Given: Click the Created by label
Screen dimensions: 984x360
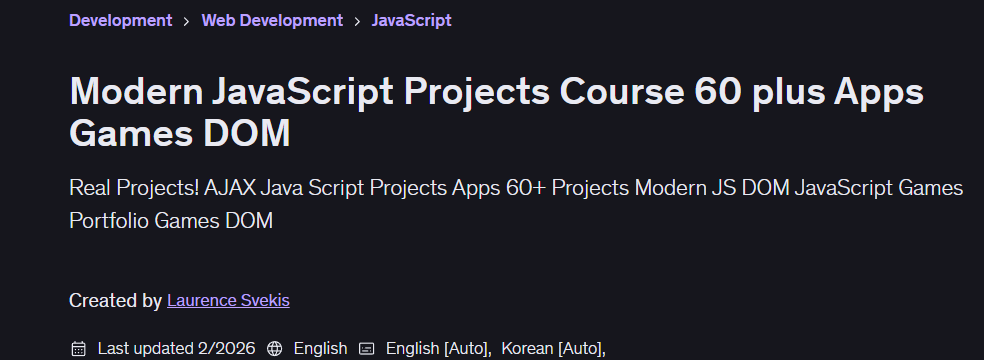Looking at the screenshot, I should click(115, 300).
